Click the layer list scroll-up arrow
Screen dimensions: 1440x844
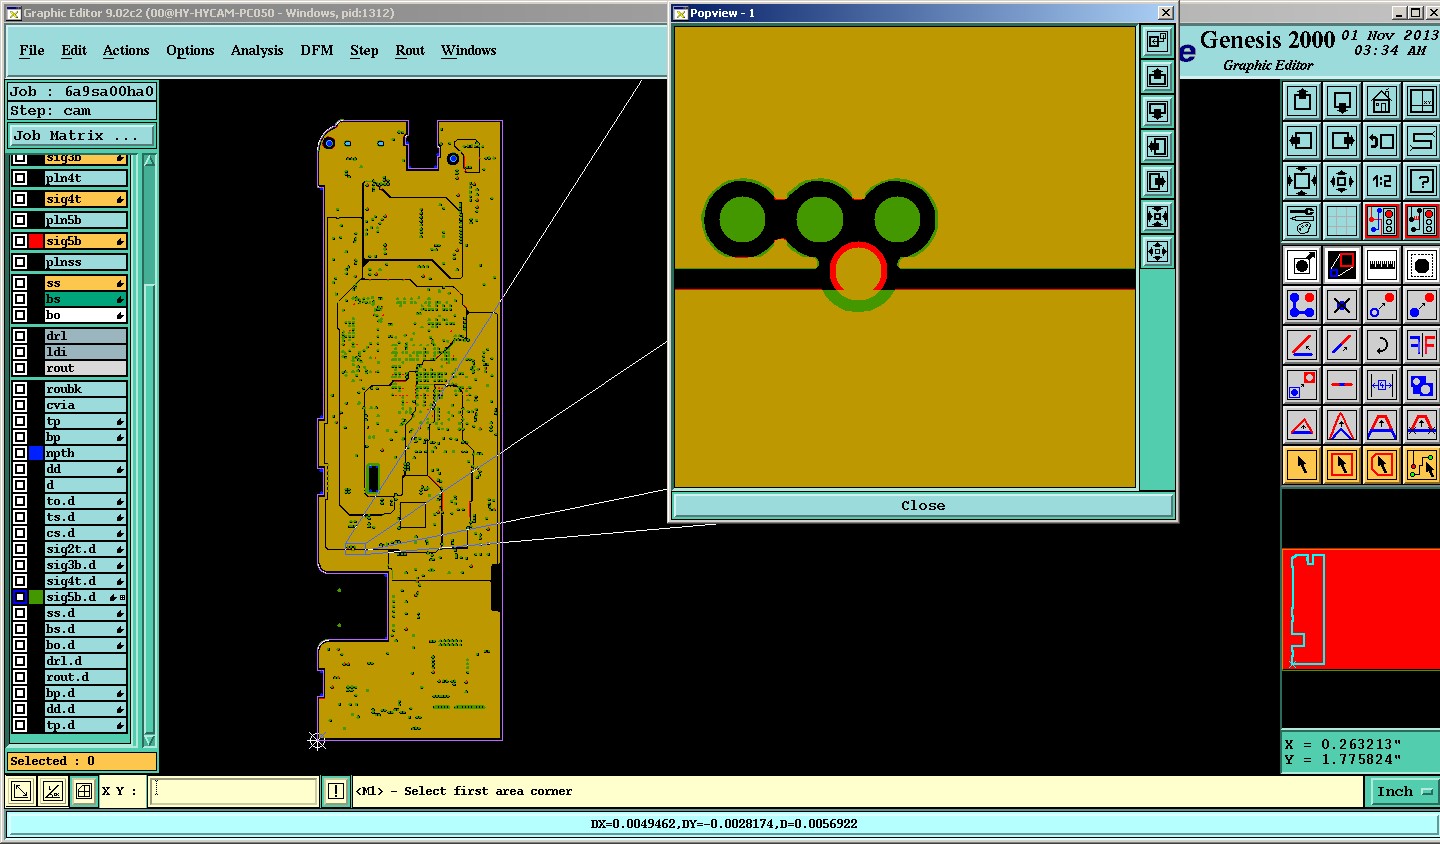click(x=149, y=160)
